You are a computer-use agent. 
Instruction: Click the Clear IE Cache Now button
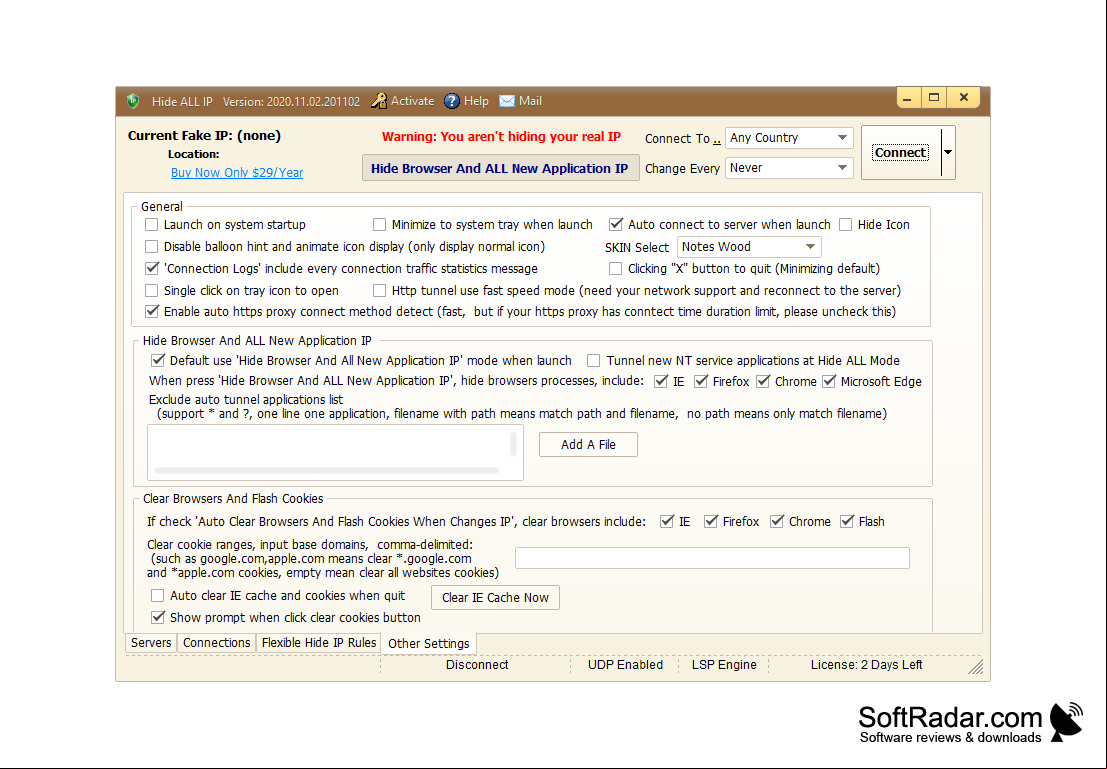tap(495, 597)
